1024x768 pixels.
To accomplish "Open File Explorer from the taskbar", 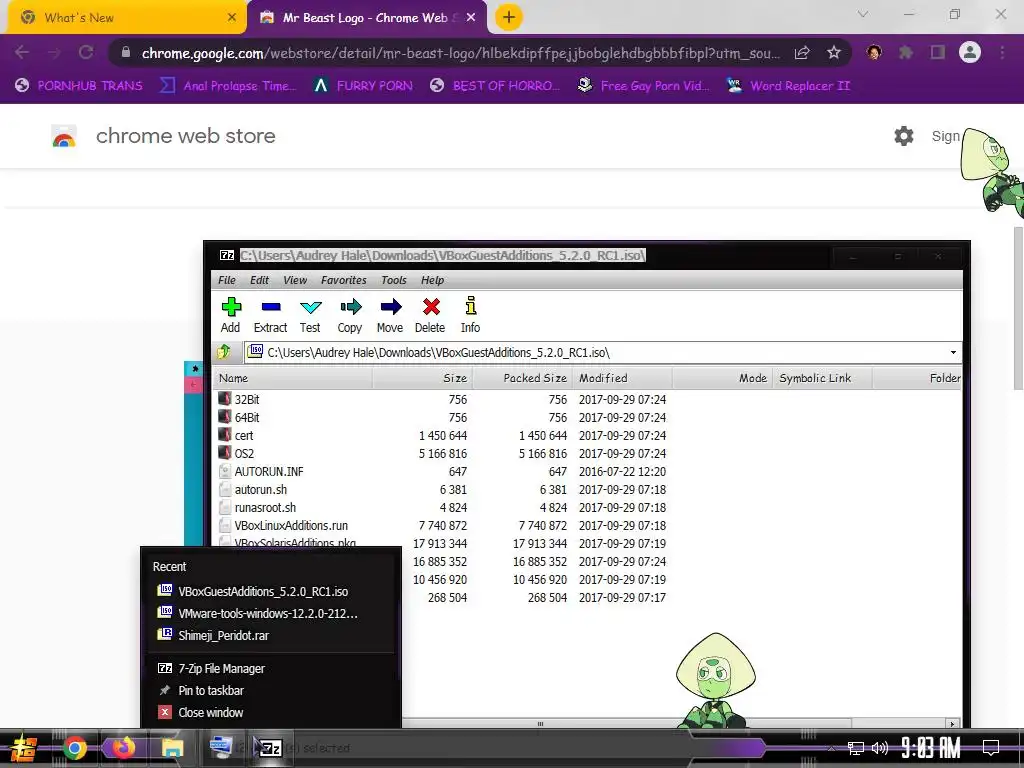I will [172, 748].
